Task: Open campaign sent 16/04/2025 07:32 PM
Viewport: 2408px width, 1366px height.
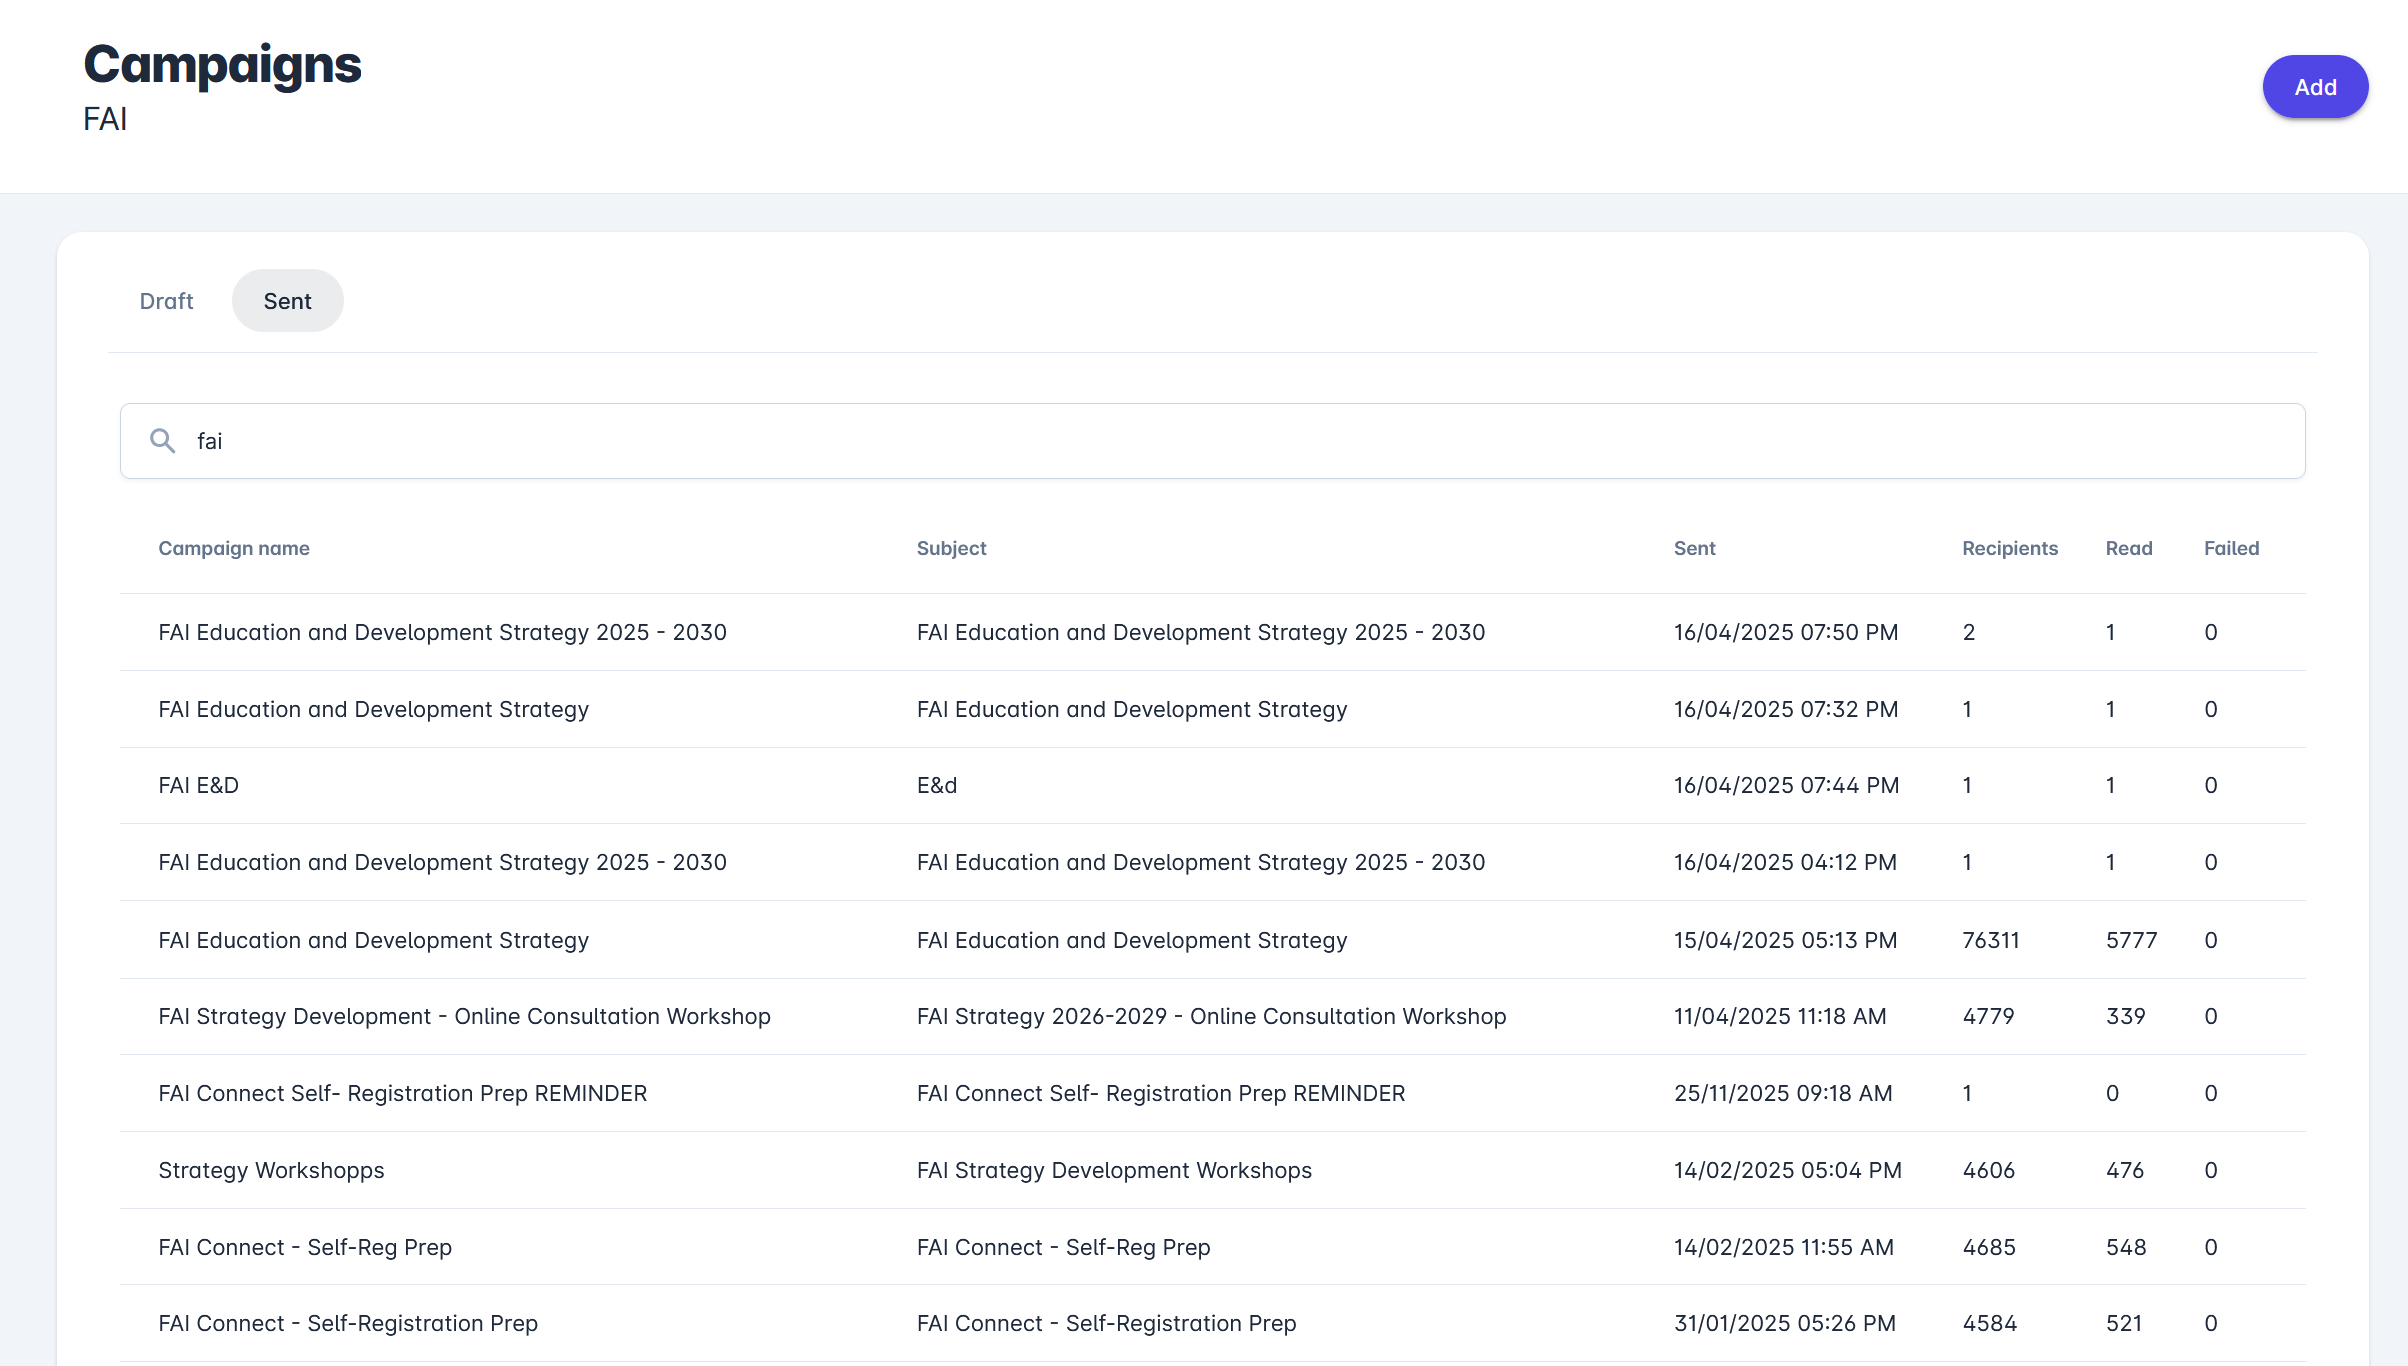Action: tap(1785, 709)
